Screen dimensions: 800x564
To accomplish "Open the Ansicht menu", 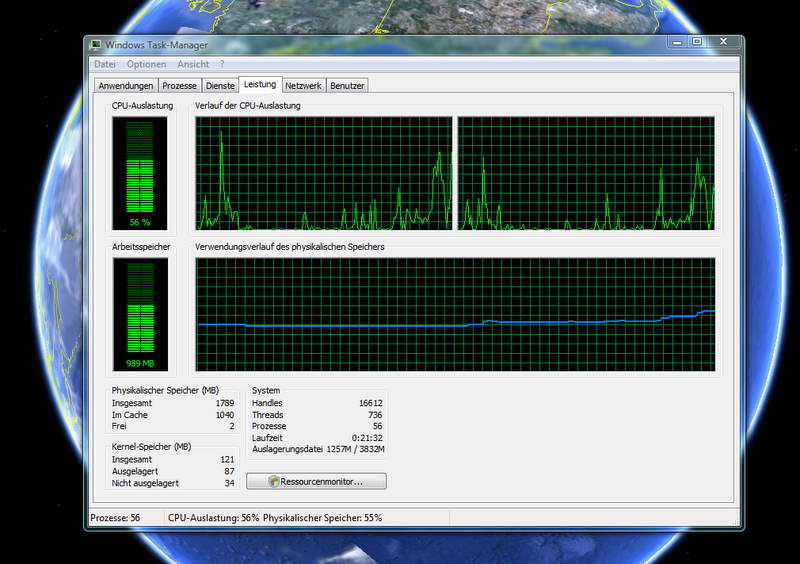I will 193,64.
